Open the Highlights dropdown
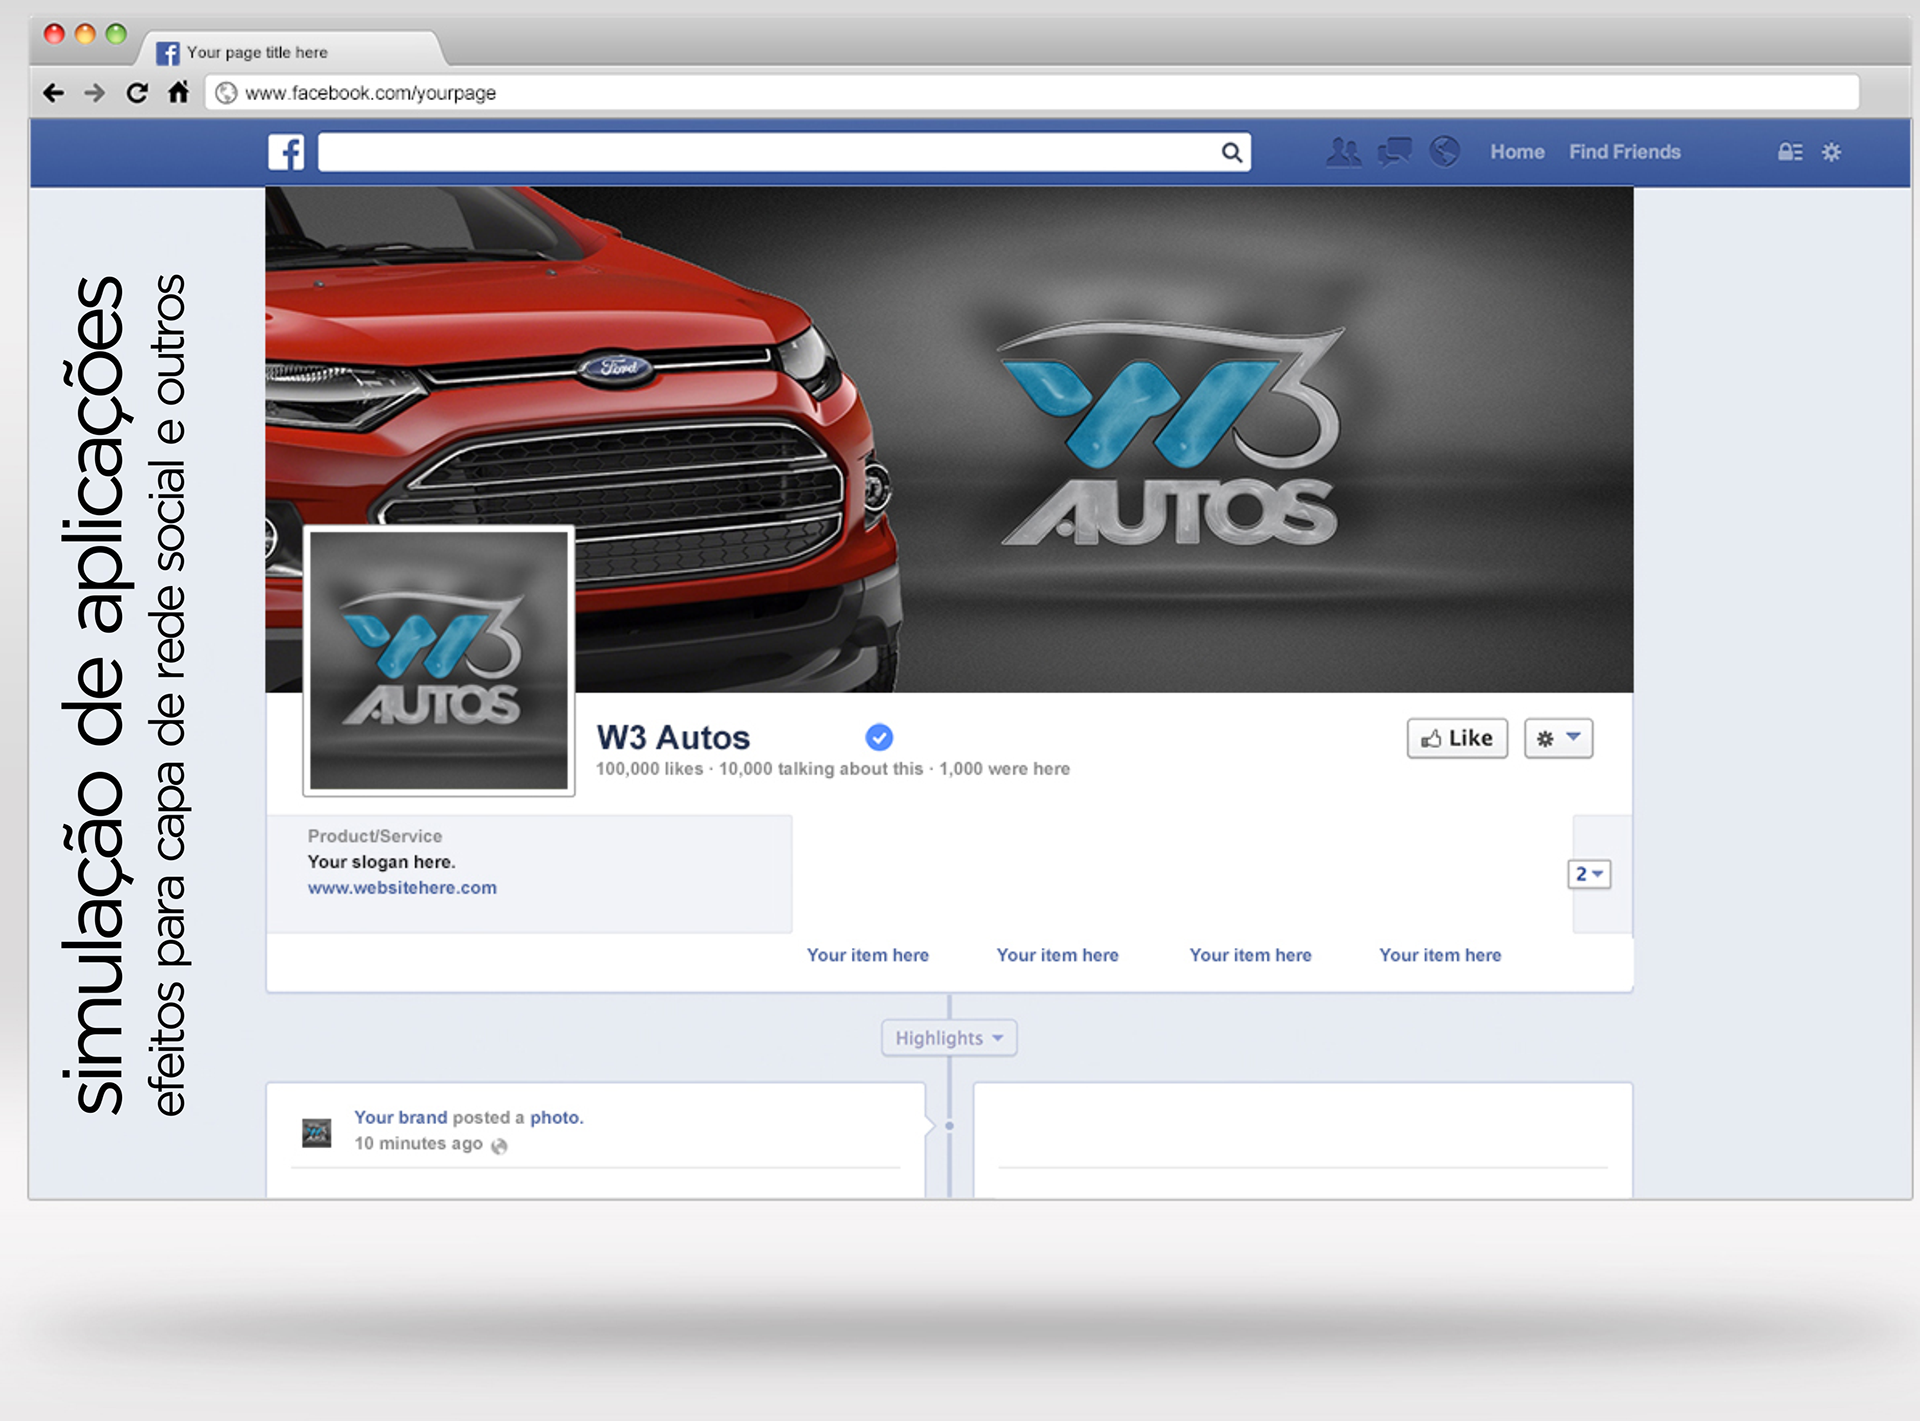This screenshot has height=1421, width=1920. 949,1038
